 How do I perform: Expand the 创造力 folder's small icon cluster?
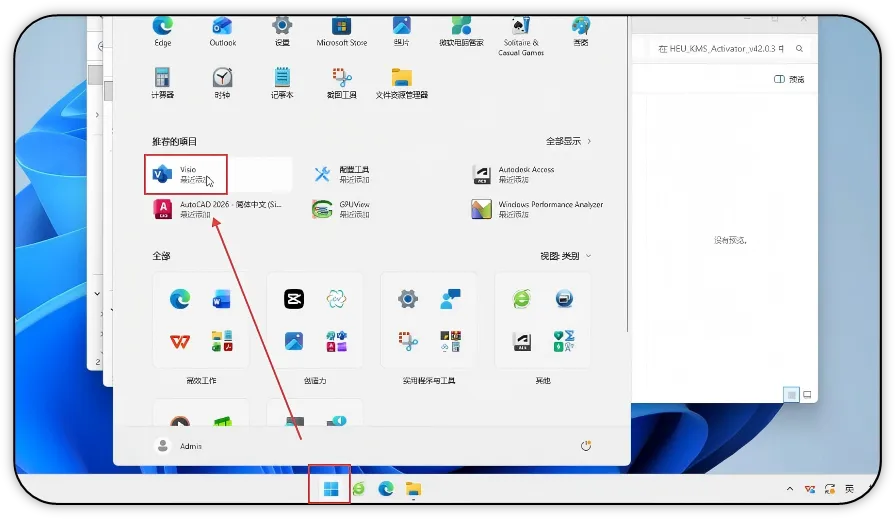[336, 341]
